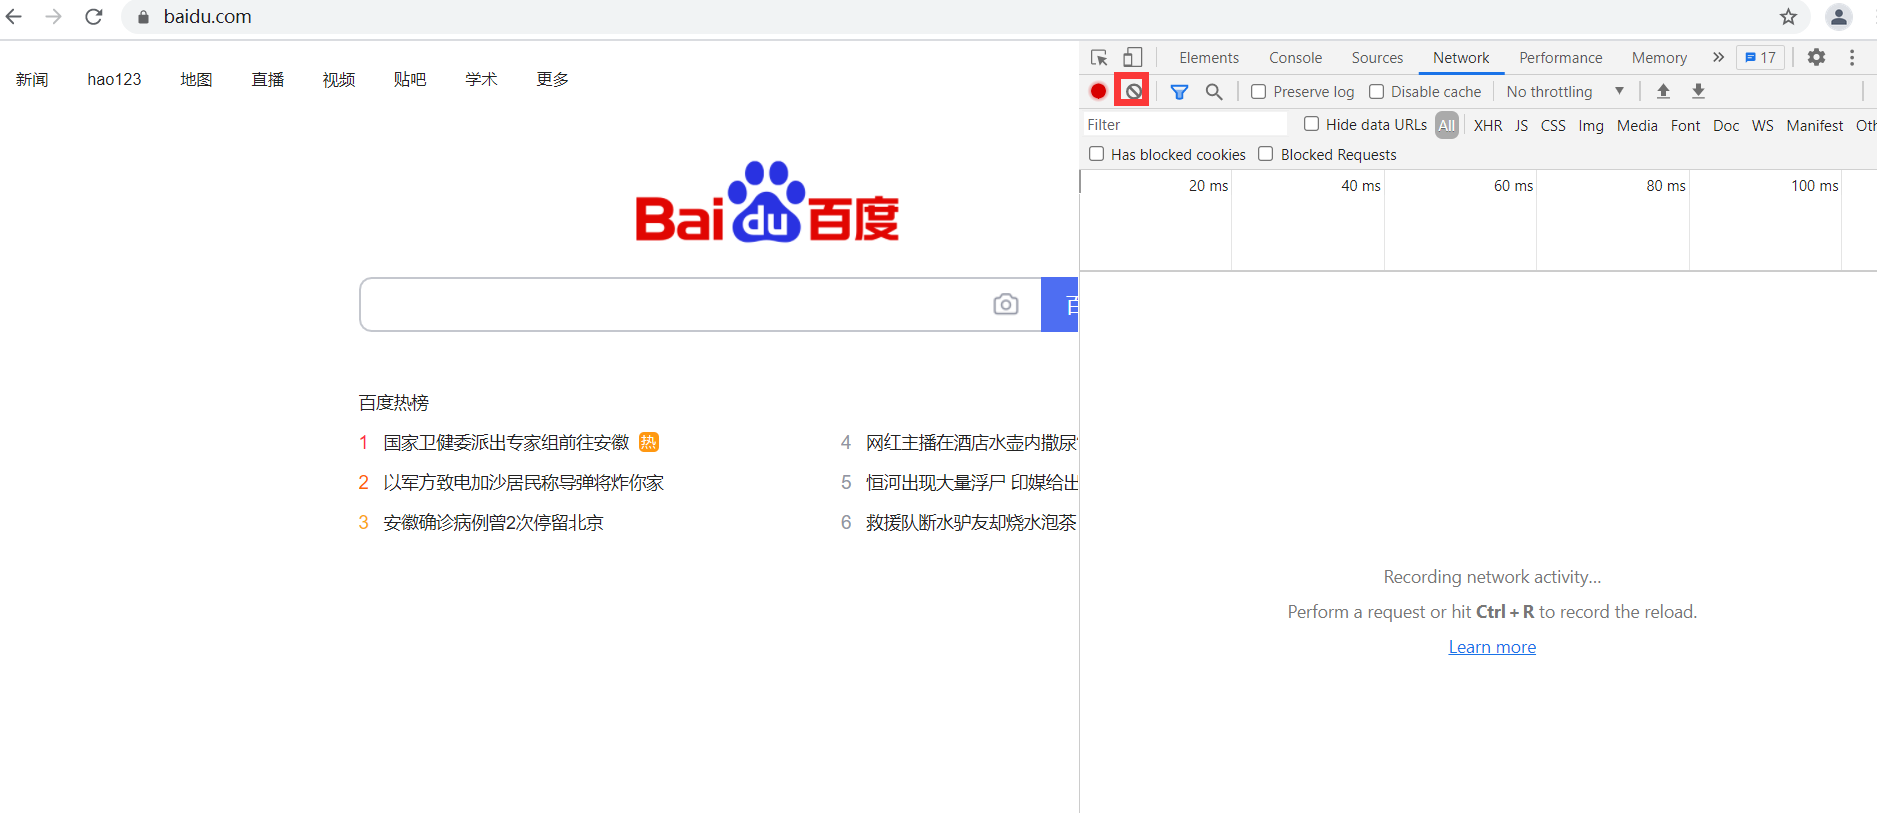This screenshot has width=1877, height=813.
Task: Open the Sources tab
Action: 1377,58
